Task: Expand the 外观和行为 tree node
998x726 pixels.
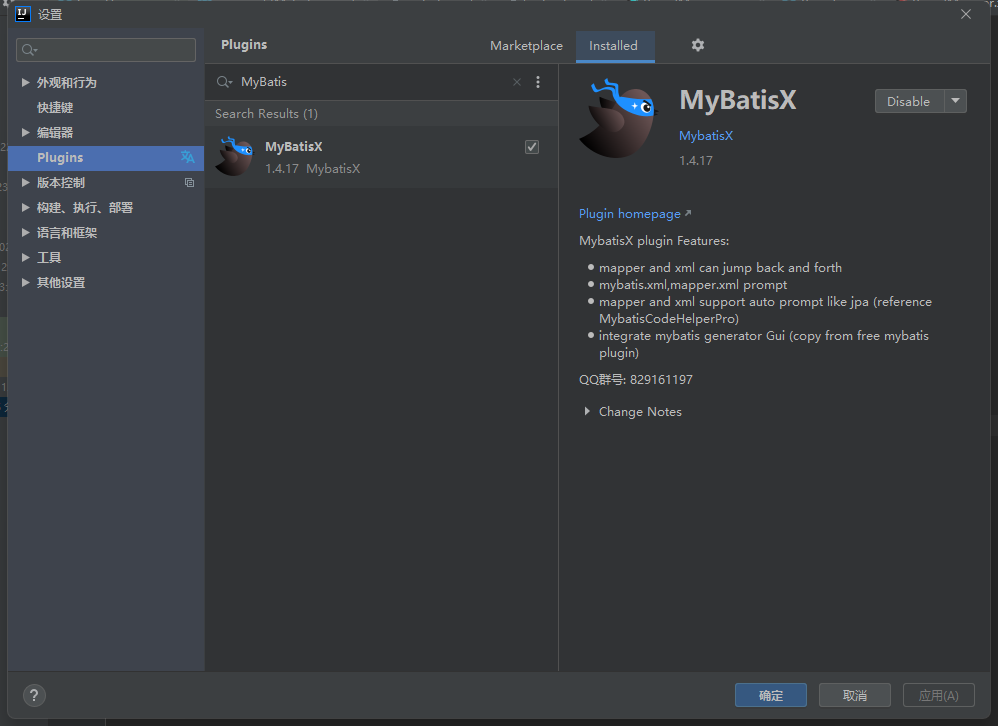Action: [25, 82]
